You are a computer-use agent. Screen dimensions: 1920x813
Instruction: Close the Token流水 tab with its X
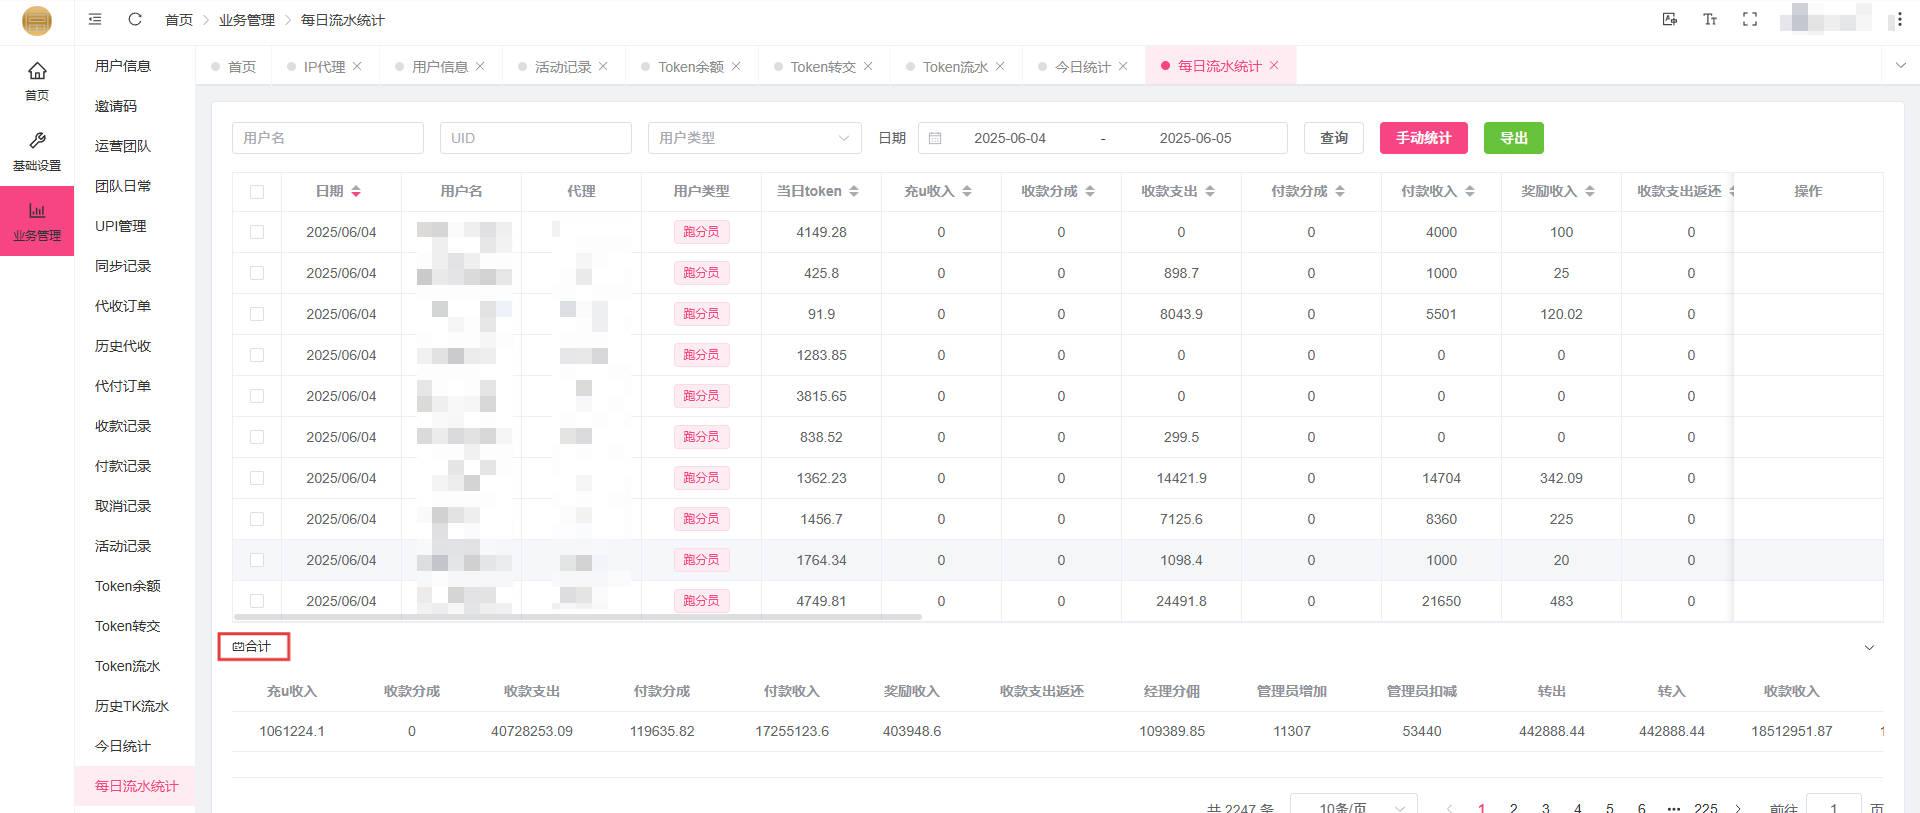[x=1000, y=66]
